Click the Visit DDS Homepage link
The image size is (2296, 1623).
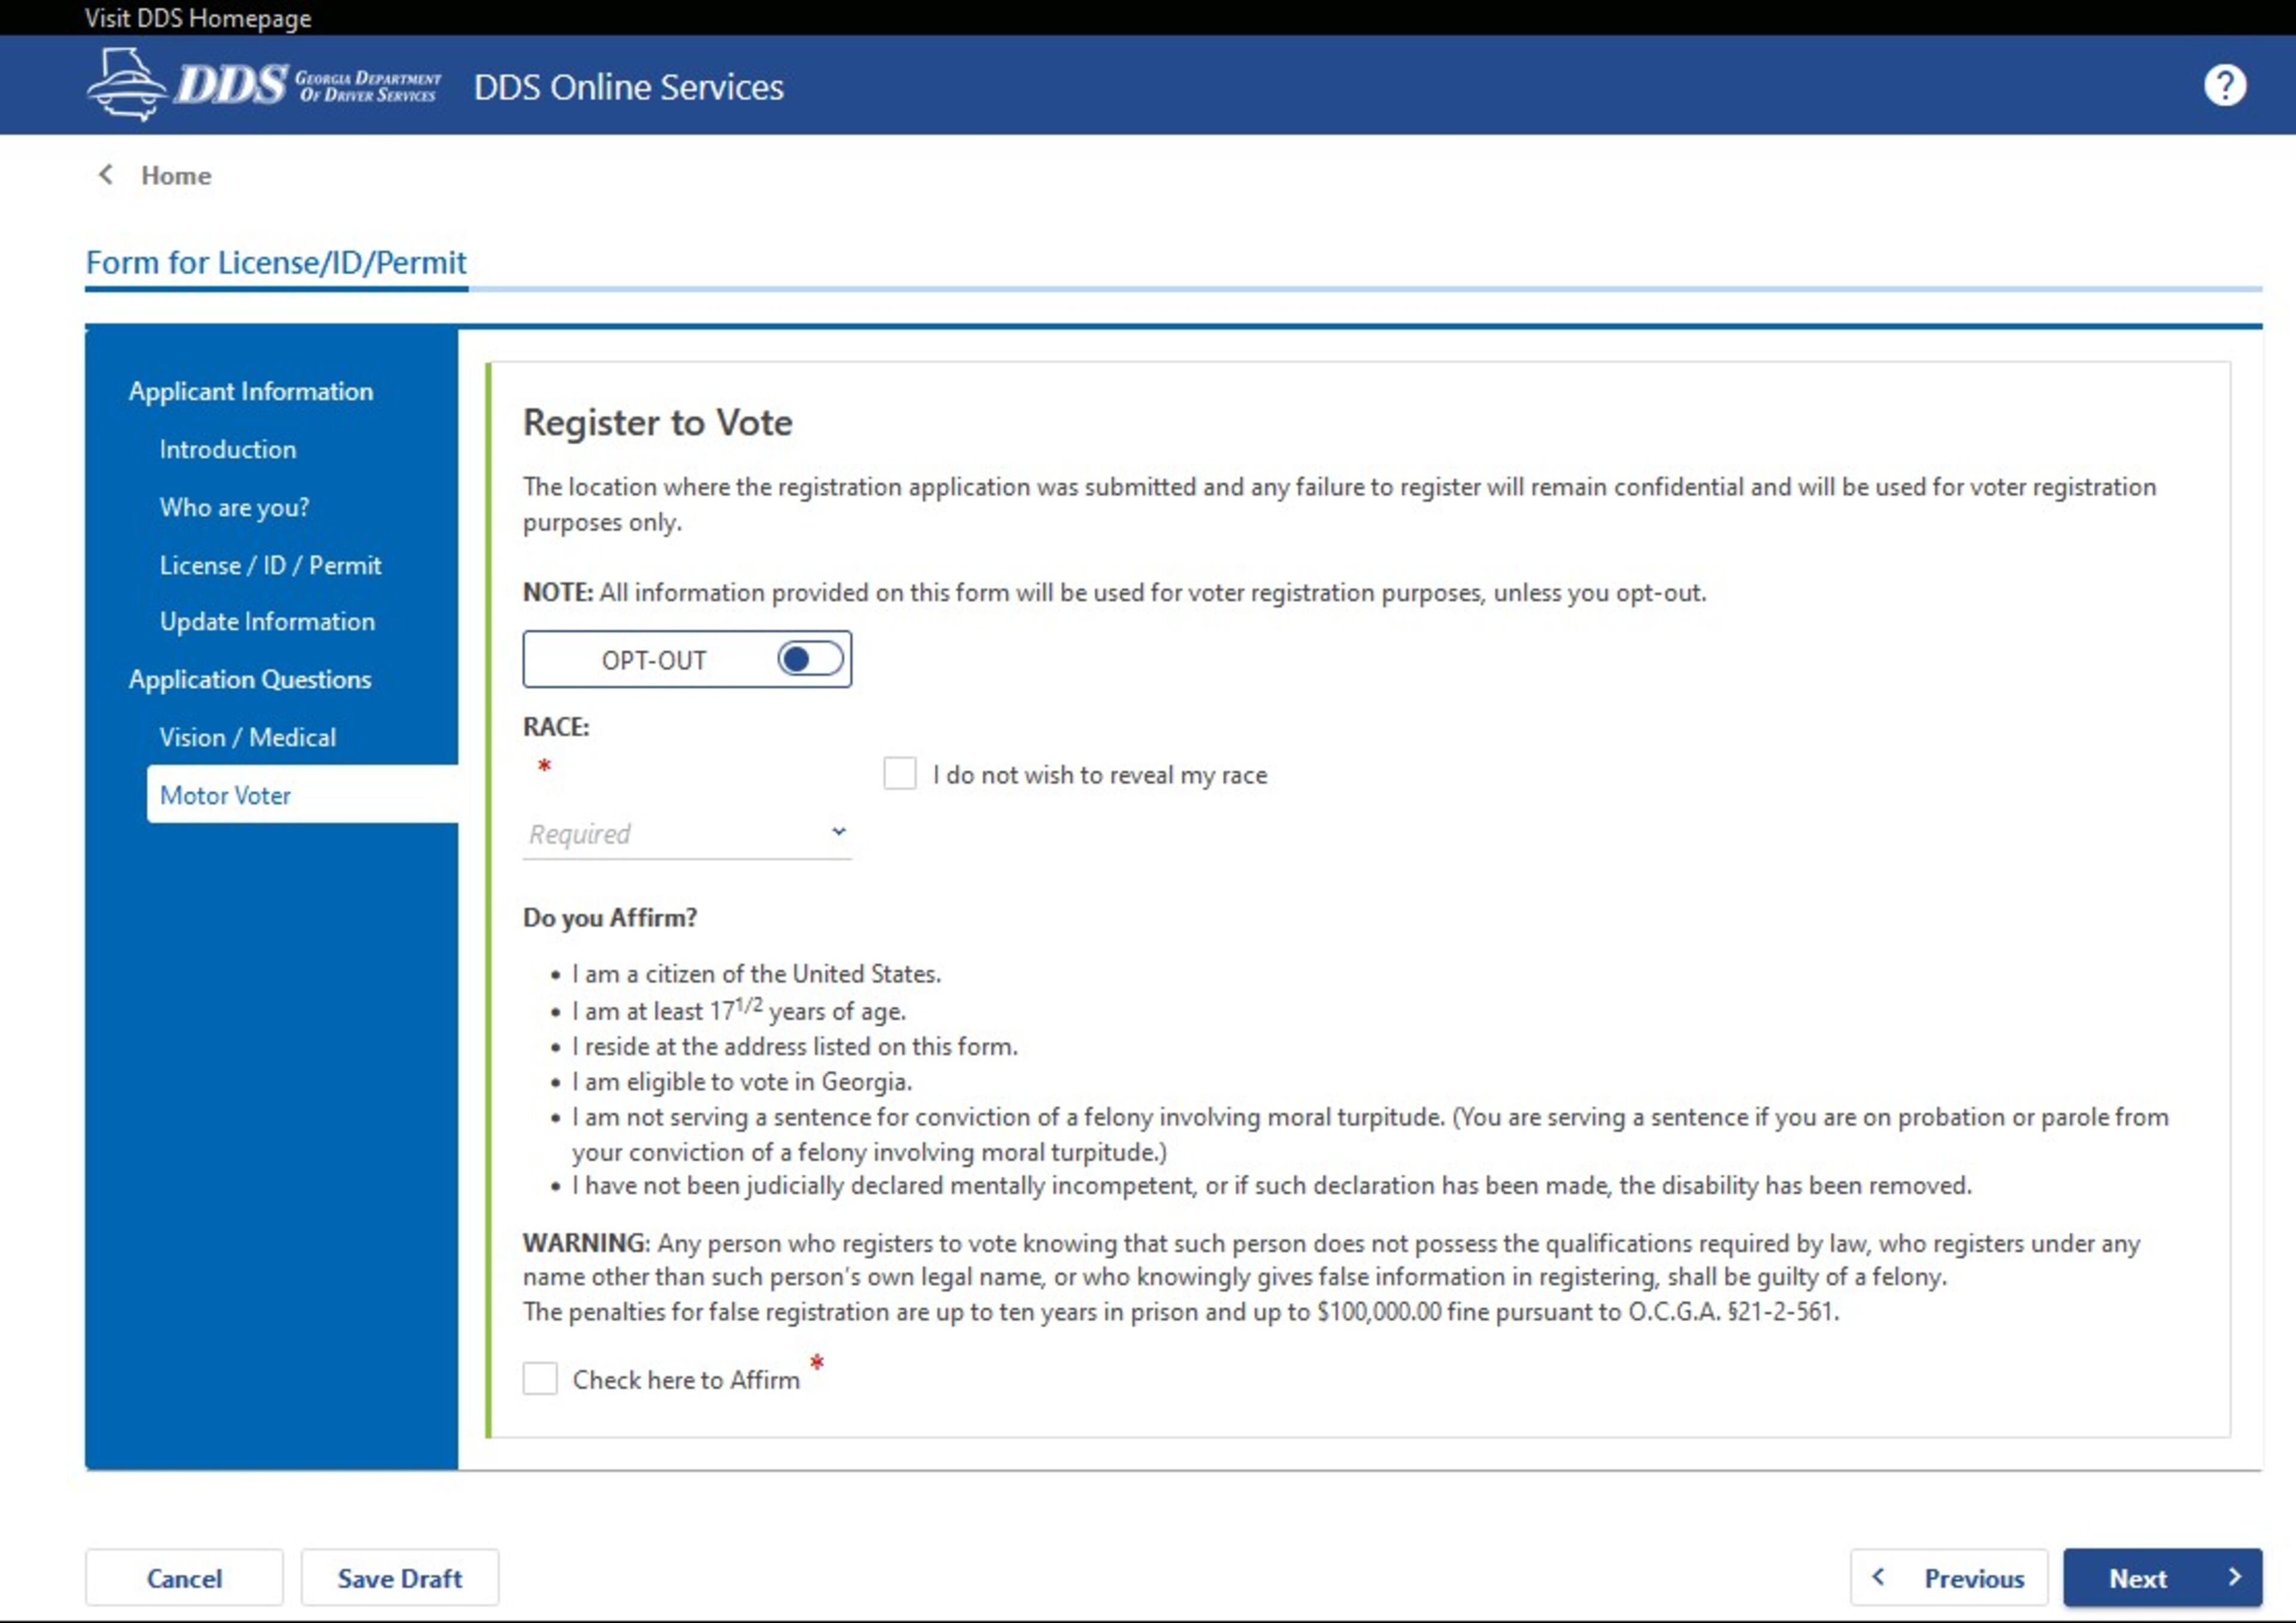click(x=197, y=18)
